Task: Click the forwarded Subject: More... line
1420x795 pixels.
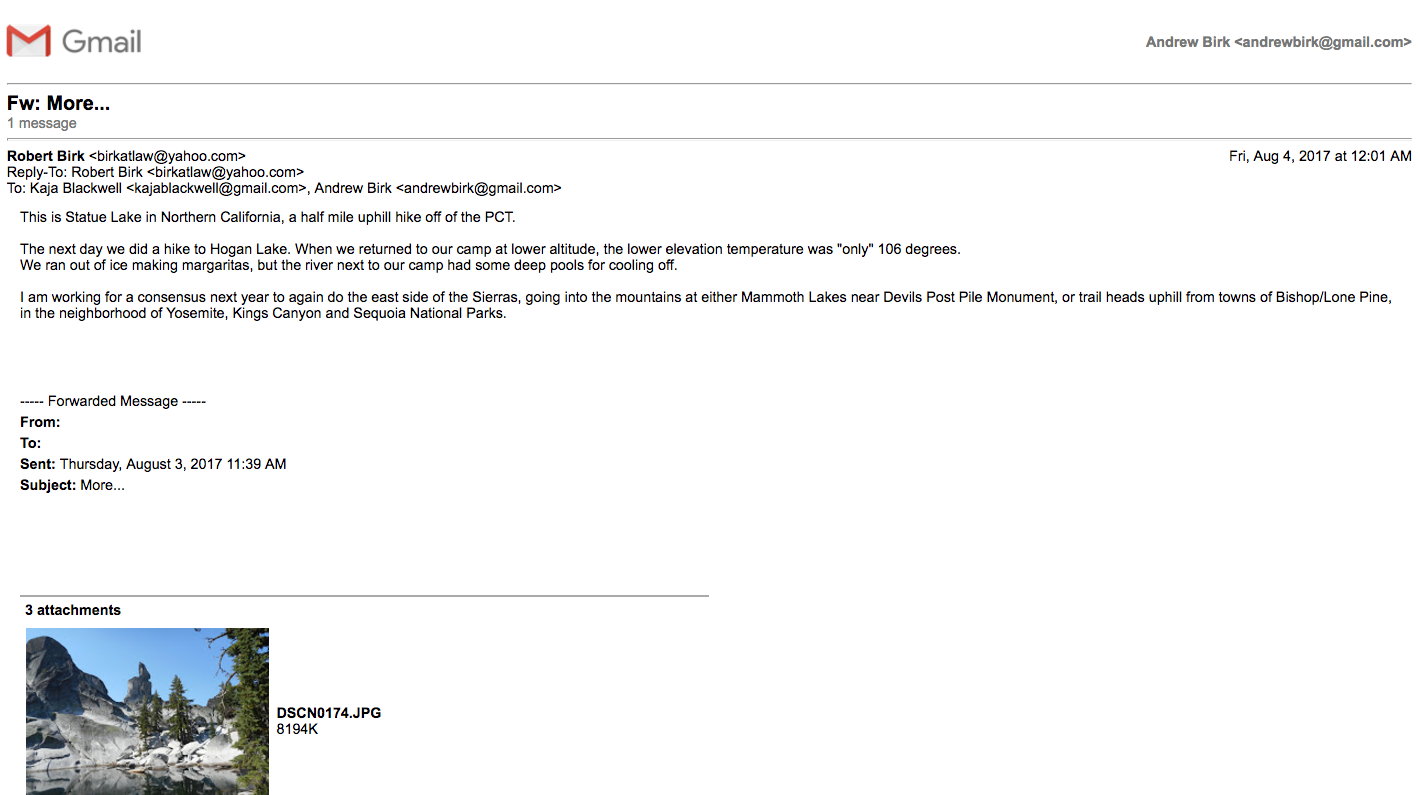Action: pyautogui.click(x=72, y=485)
